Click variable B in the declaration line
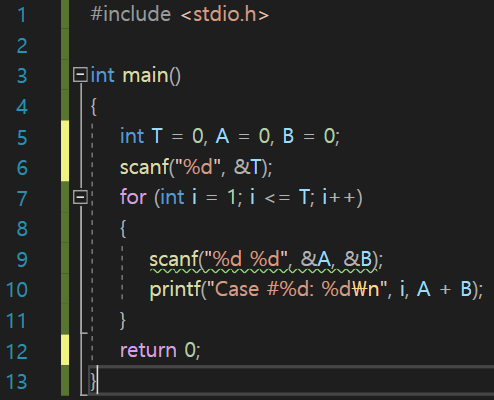Screen dimensions: 494x400 click(x=288, y=136)
